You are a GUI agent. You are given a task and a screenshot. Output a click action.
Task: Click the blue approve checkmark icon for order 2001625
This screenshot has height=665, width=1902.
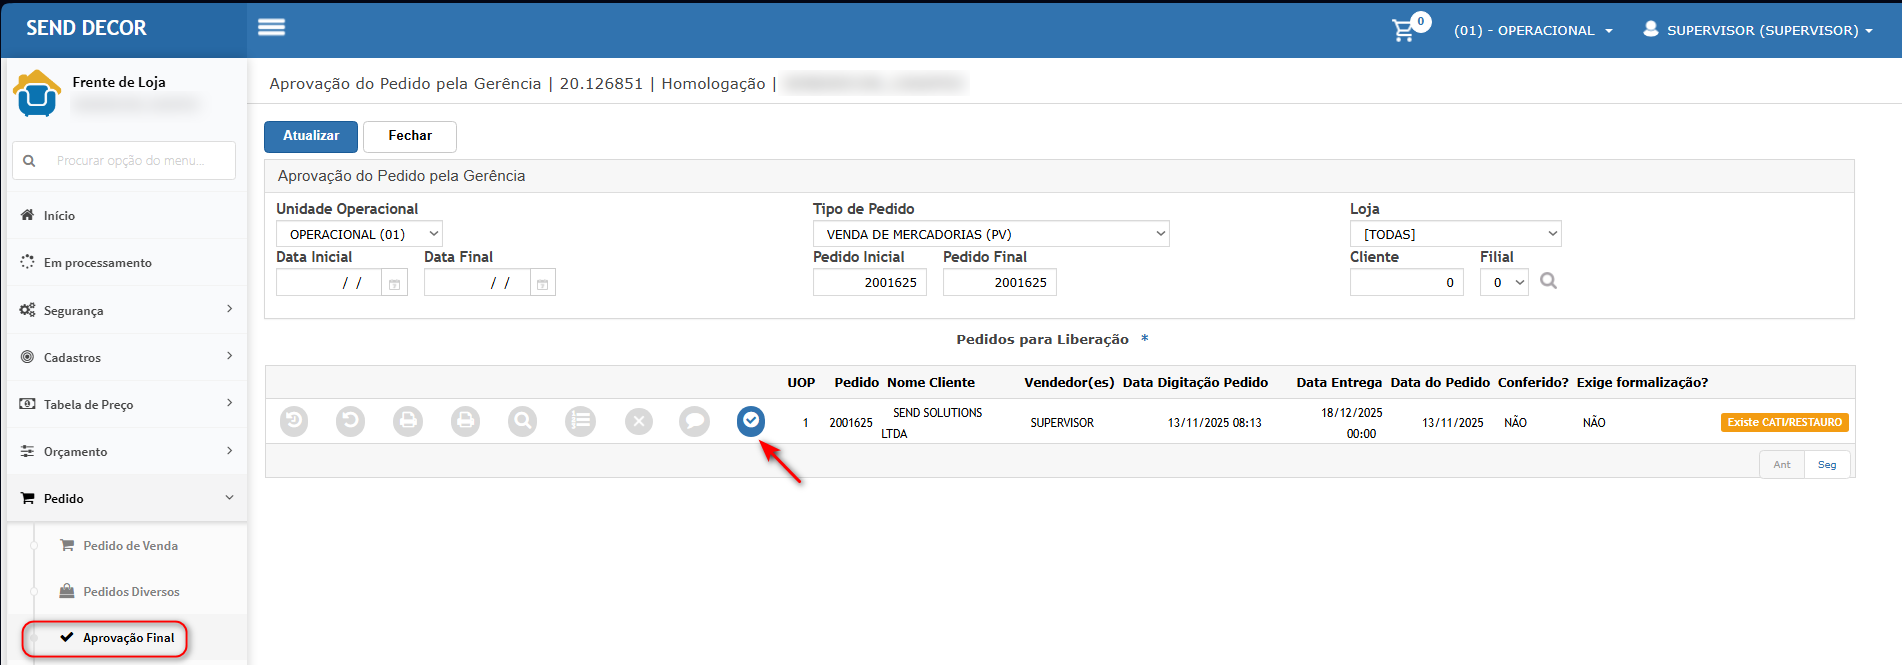[751, 422]
